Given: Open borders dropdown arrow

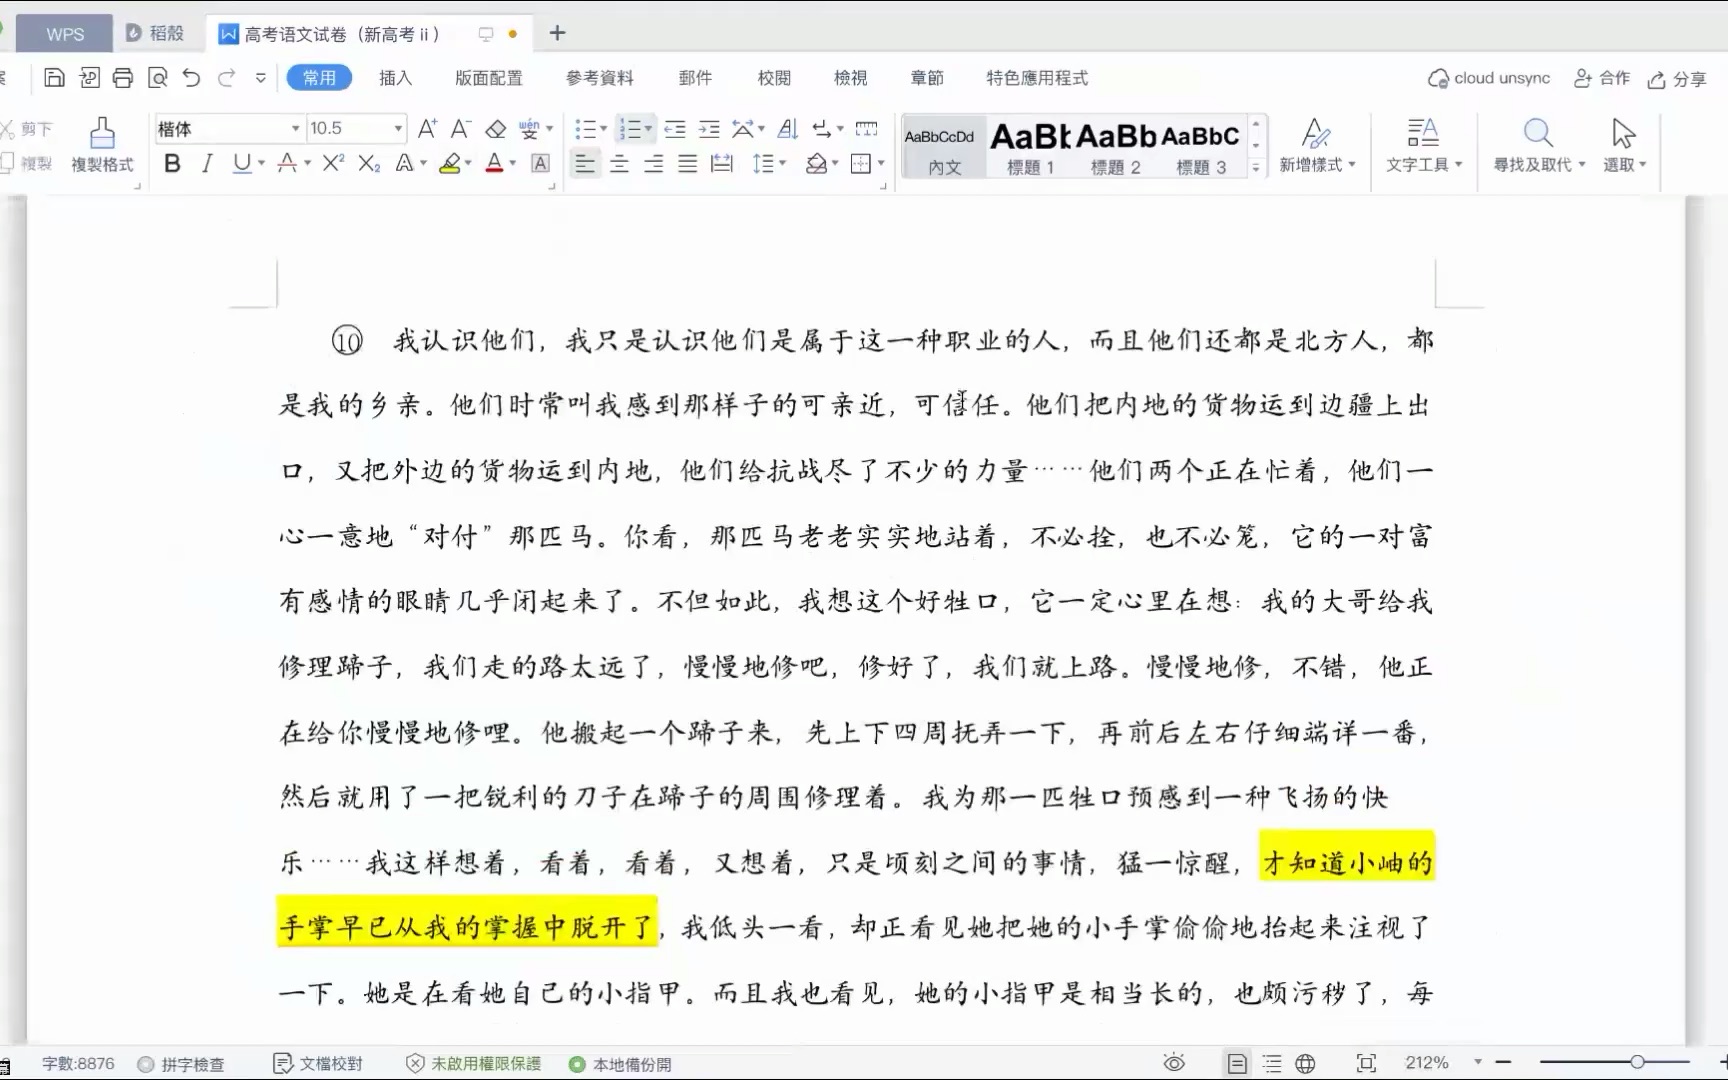Looking at the screenshot, I should (x=881, y=163).
